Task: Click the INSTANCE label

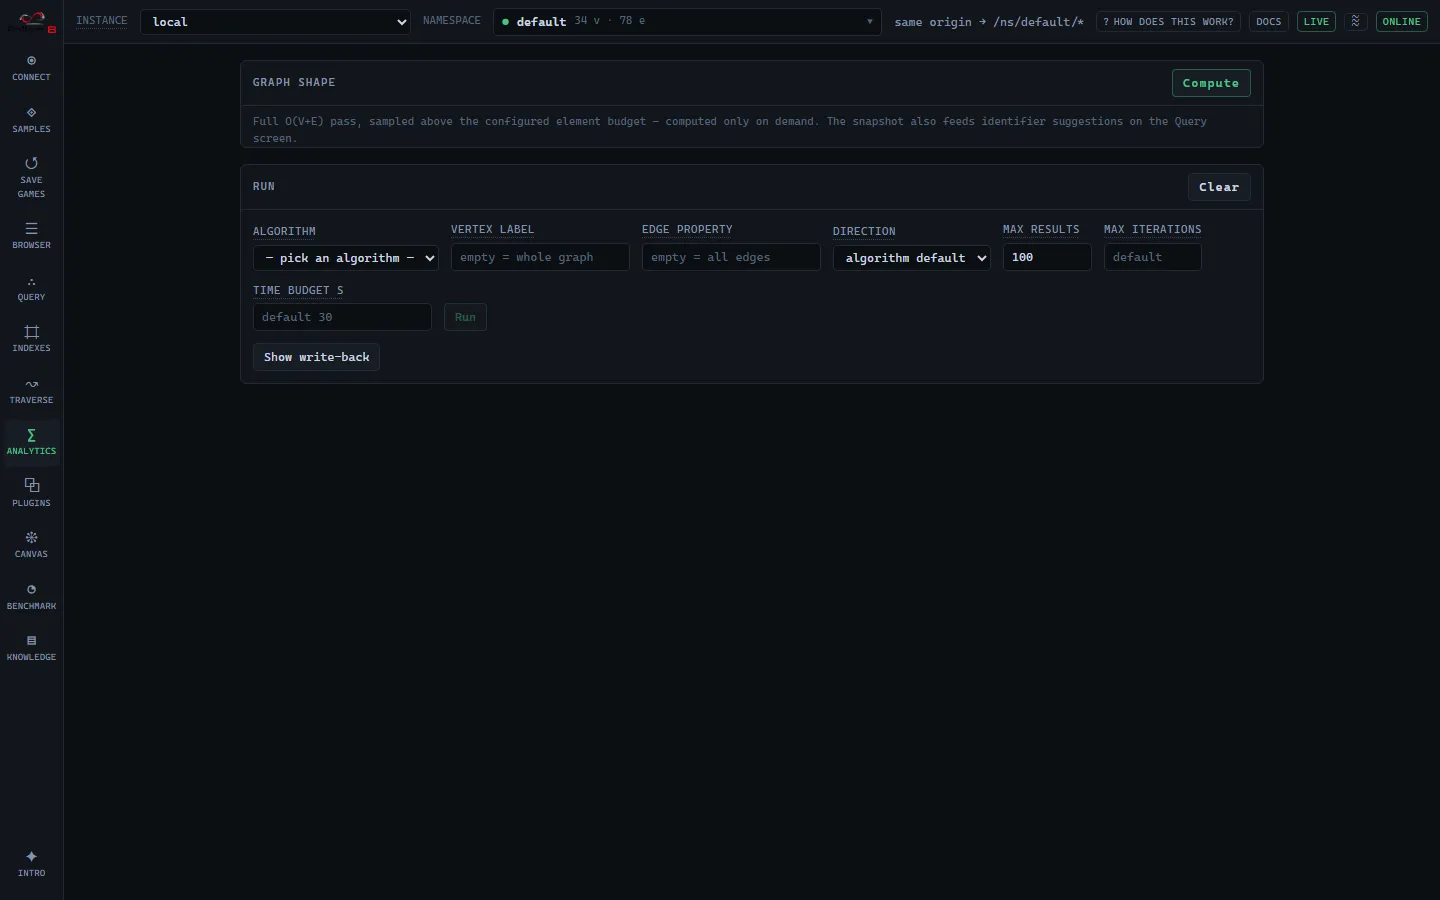Action: pos(102,20)
